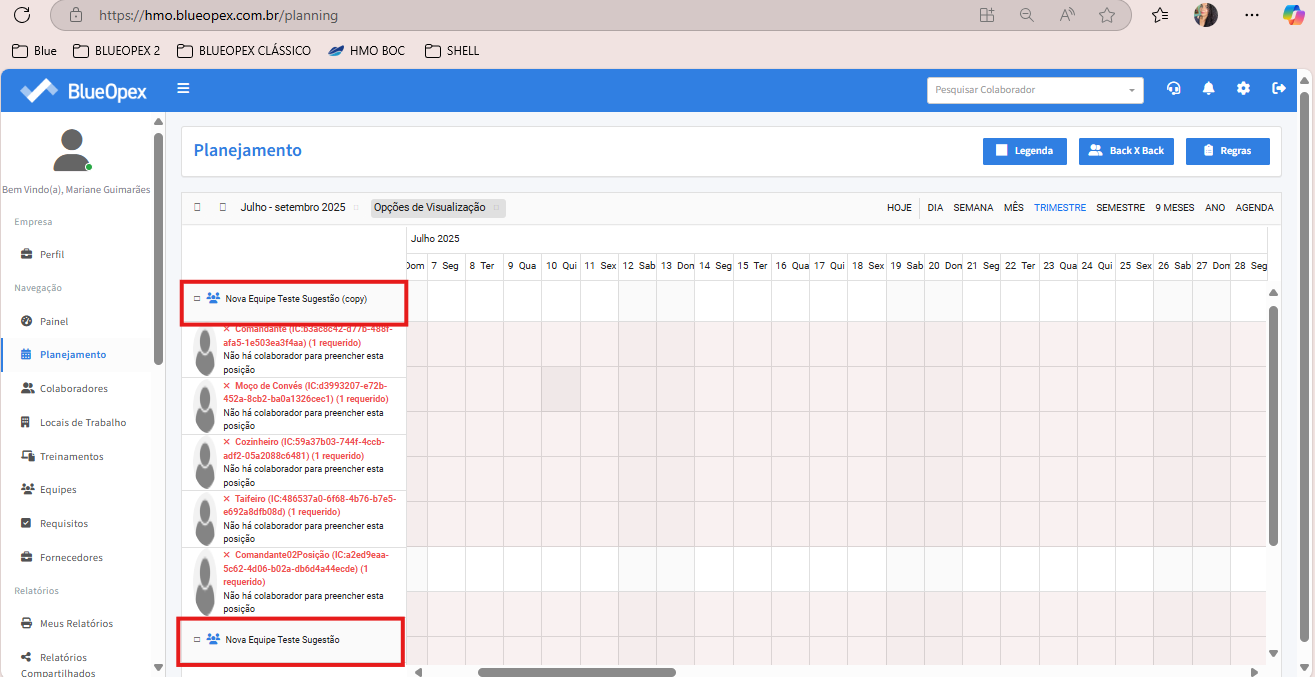The height and width of the screenshot is (677, 1315).
Task: Open the SHELL bookmark folder
Action: click(452, 50)
